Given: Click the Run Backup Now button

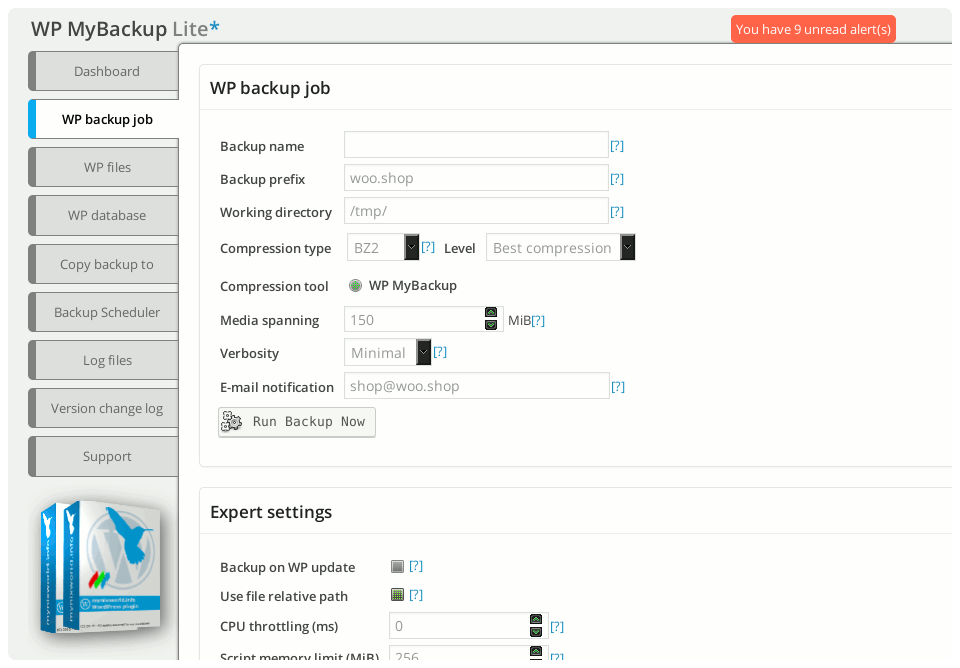Looking at the screenshot, I should click(297, 422).
